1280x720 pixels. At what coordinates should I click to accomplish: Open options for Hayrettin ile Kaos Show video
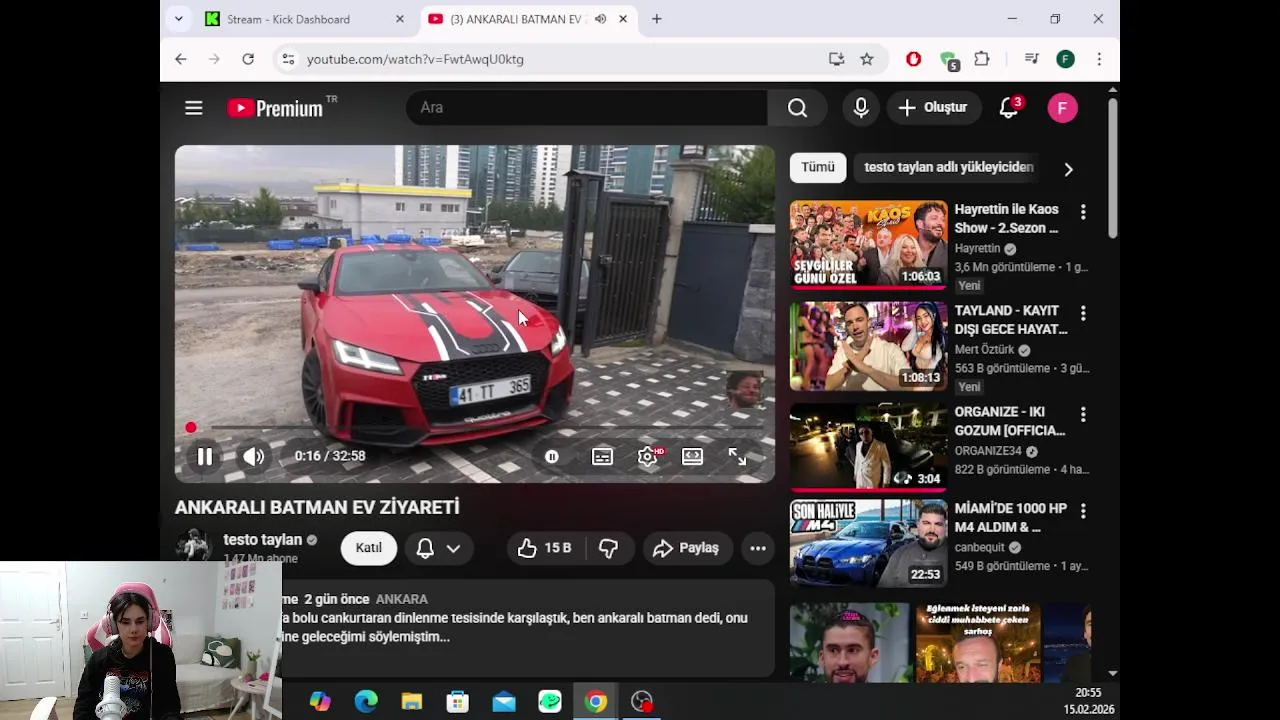click(1083, 212)
